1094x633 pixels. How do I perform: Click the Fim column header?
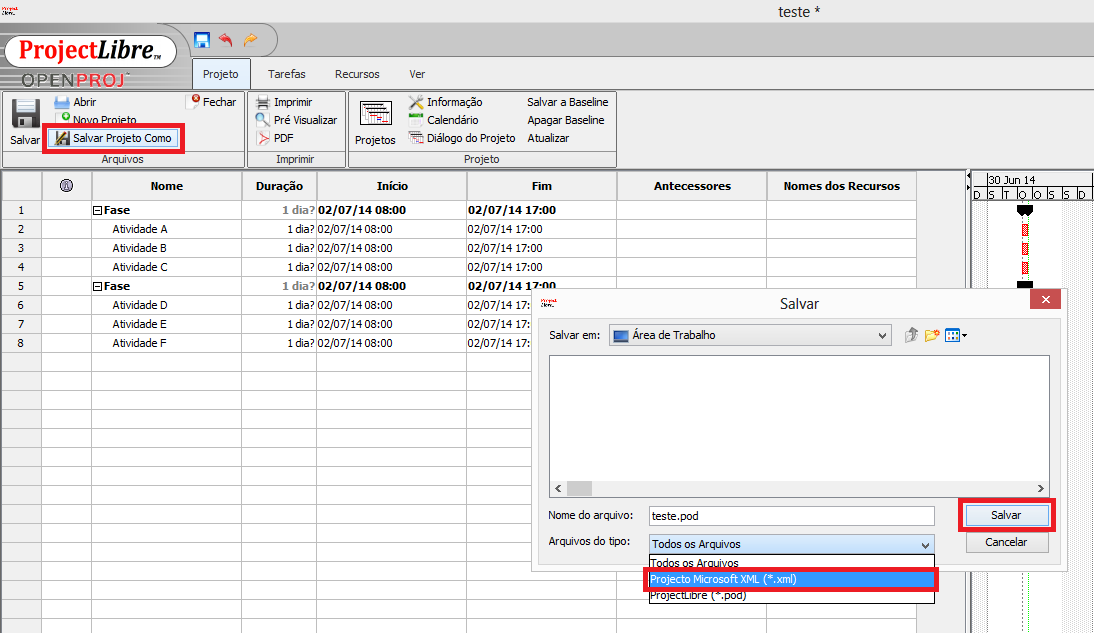point(542,186)
